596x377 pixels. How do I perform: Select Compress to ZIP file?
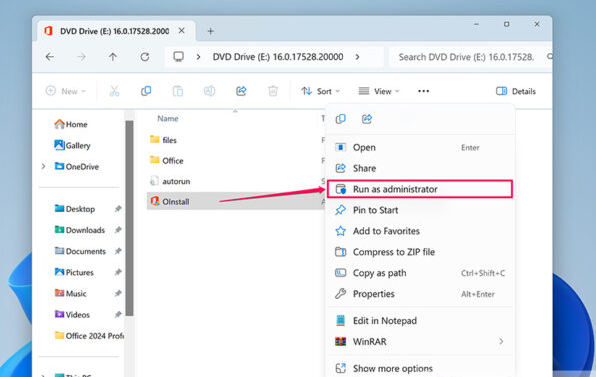click(420, 252)
